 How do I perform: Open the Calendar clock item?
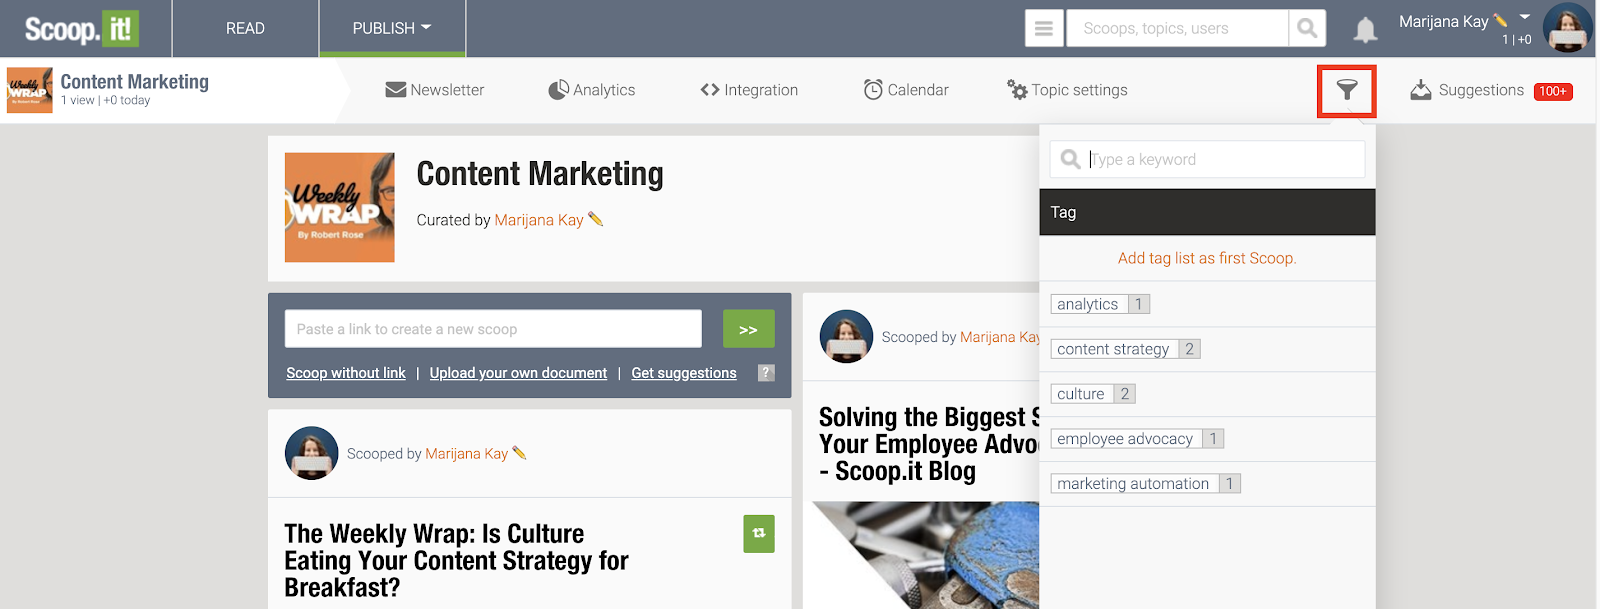(906, 90)
